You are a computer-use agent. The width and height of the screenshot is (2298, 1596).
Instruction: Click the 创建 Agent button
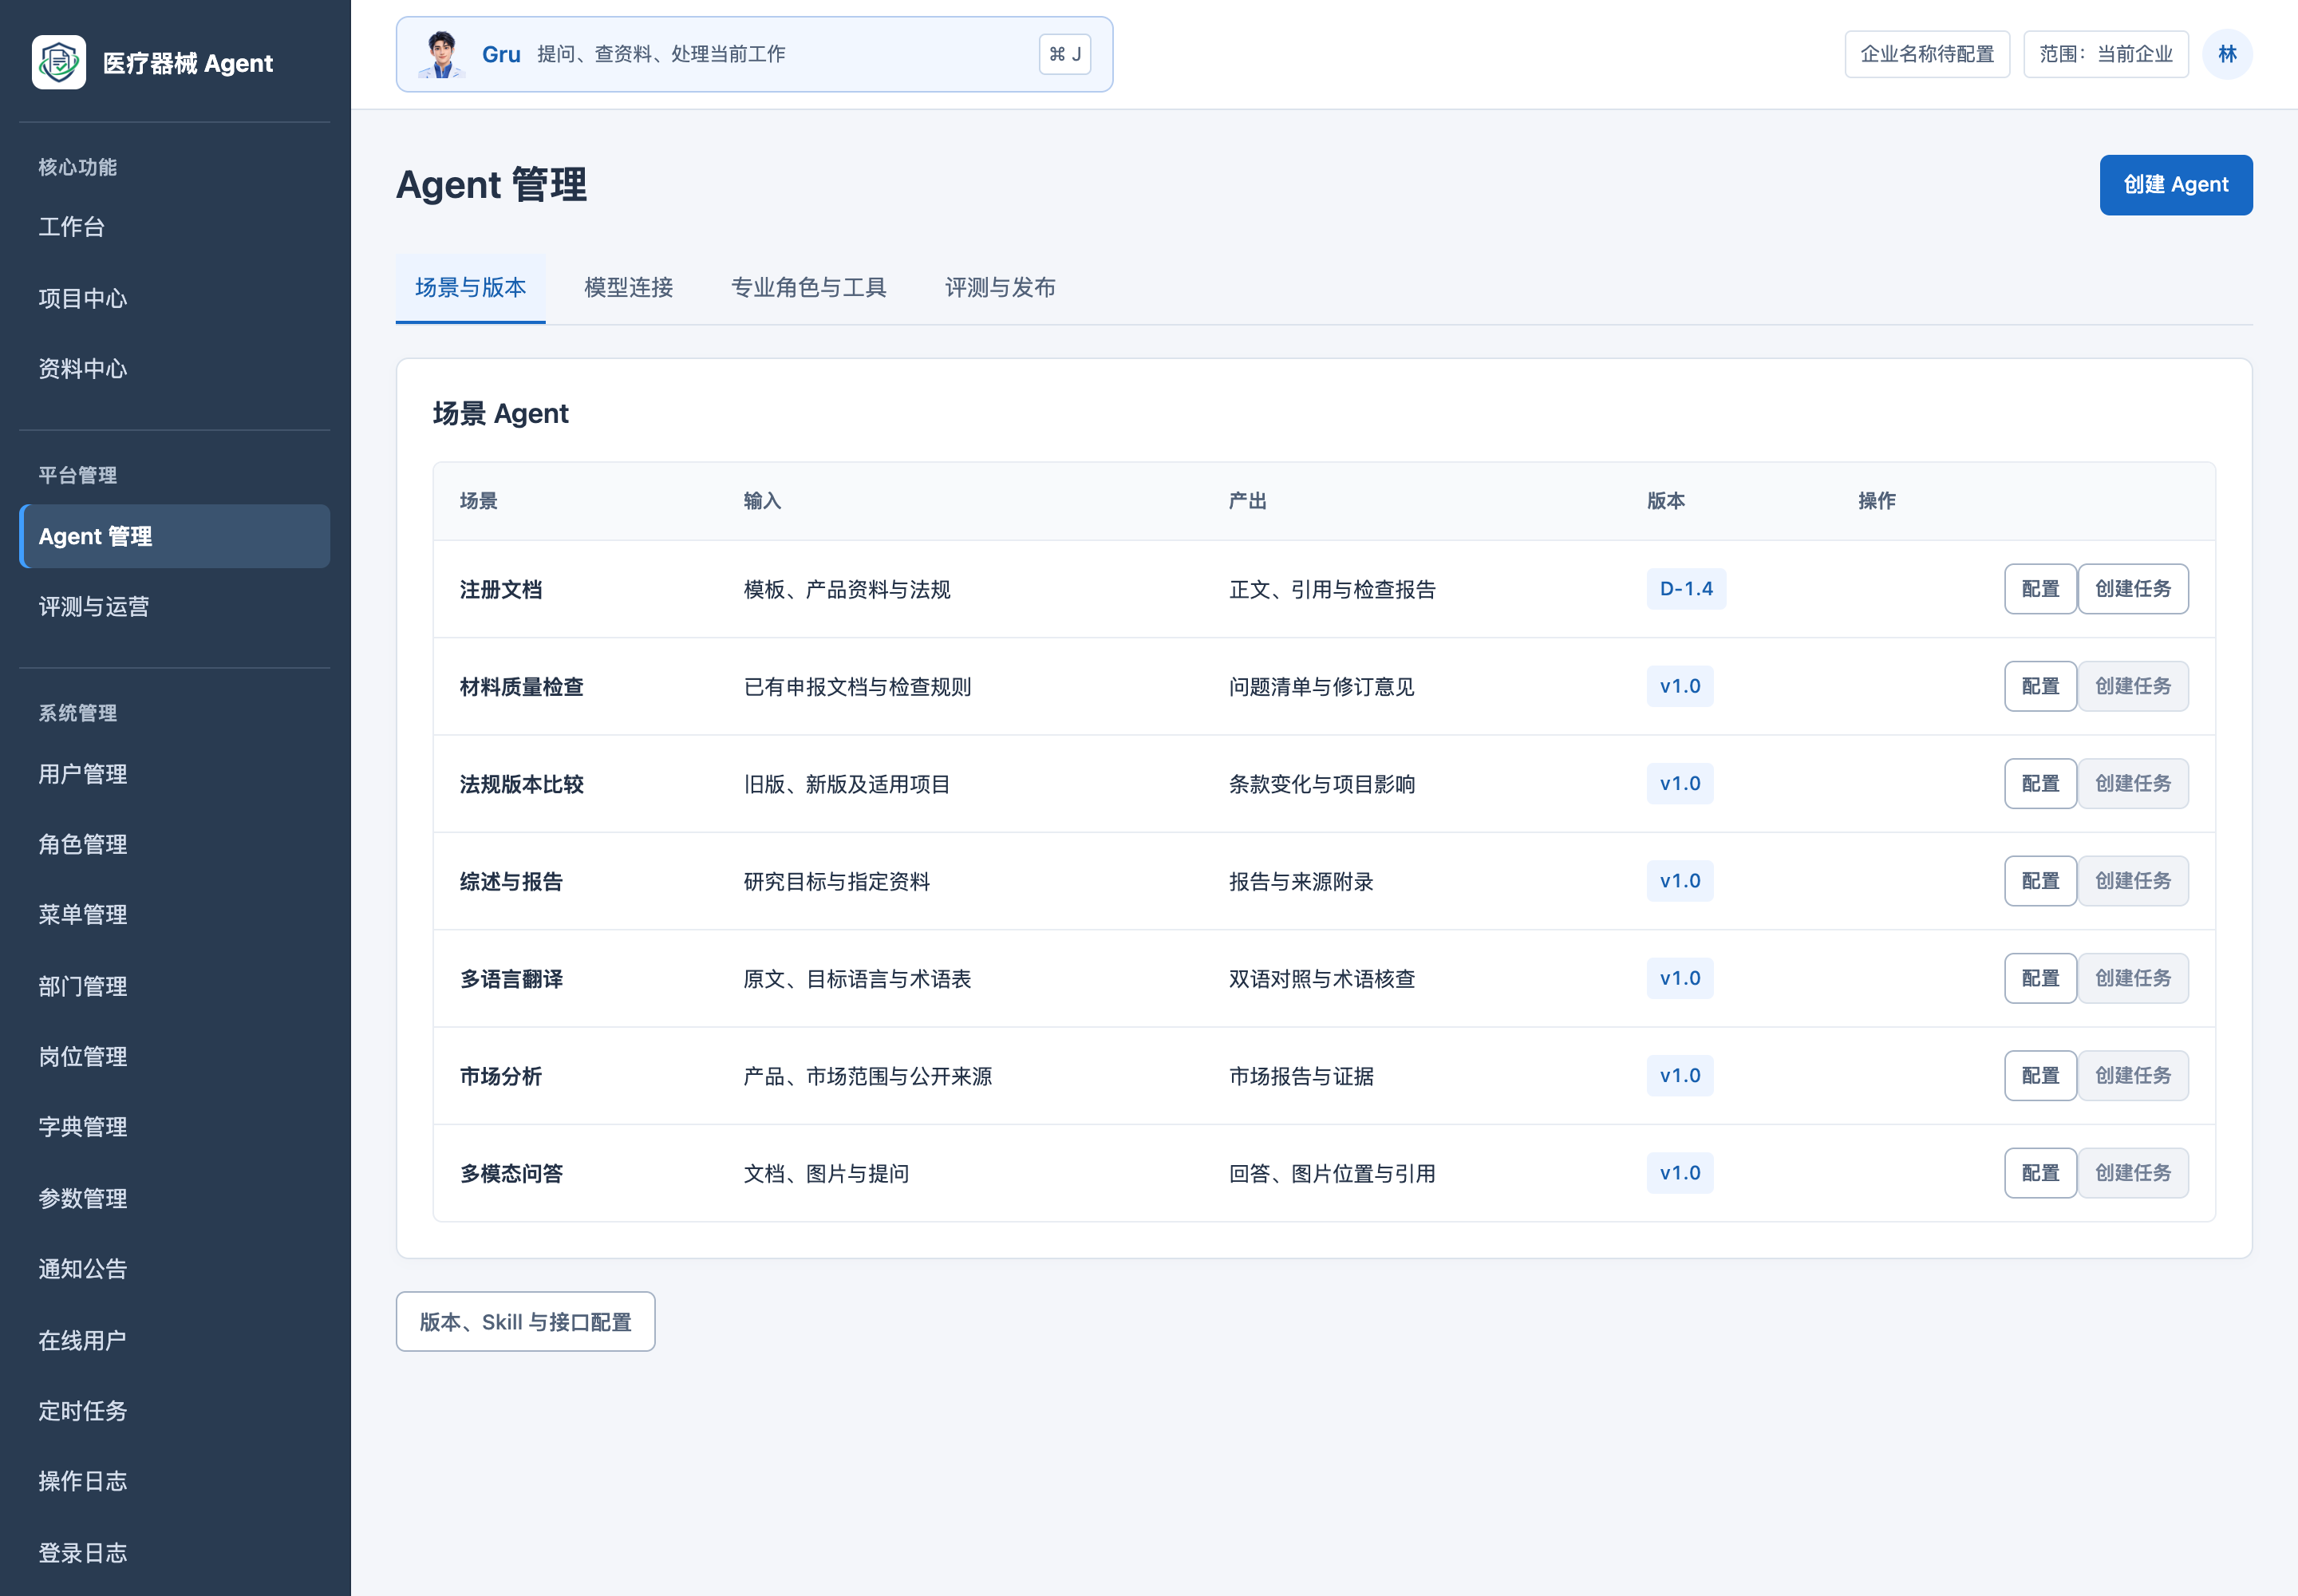2175,185
